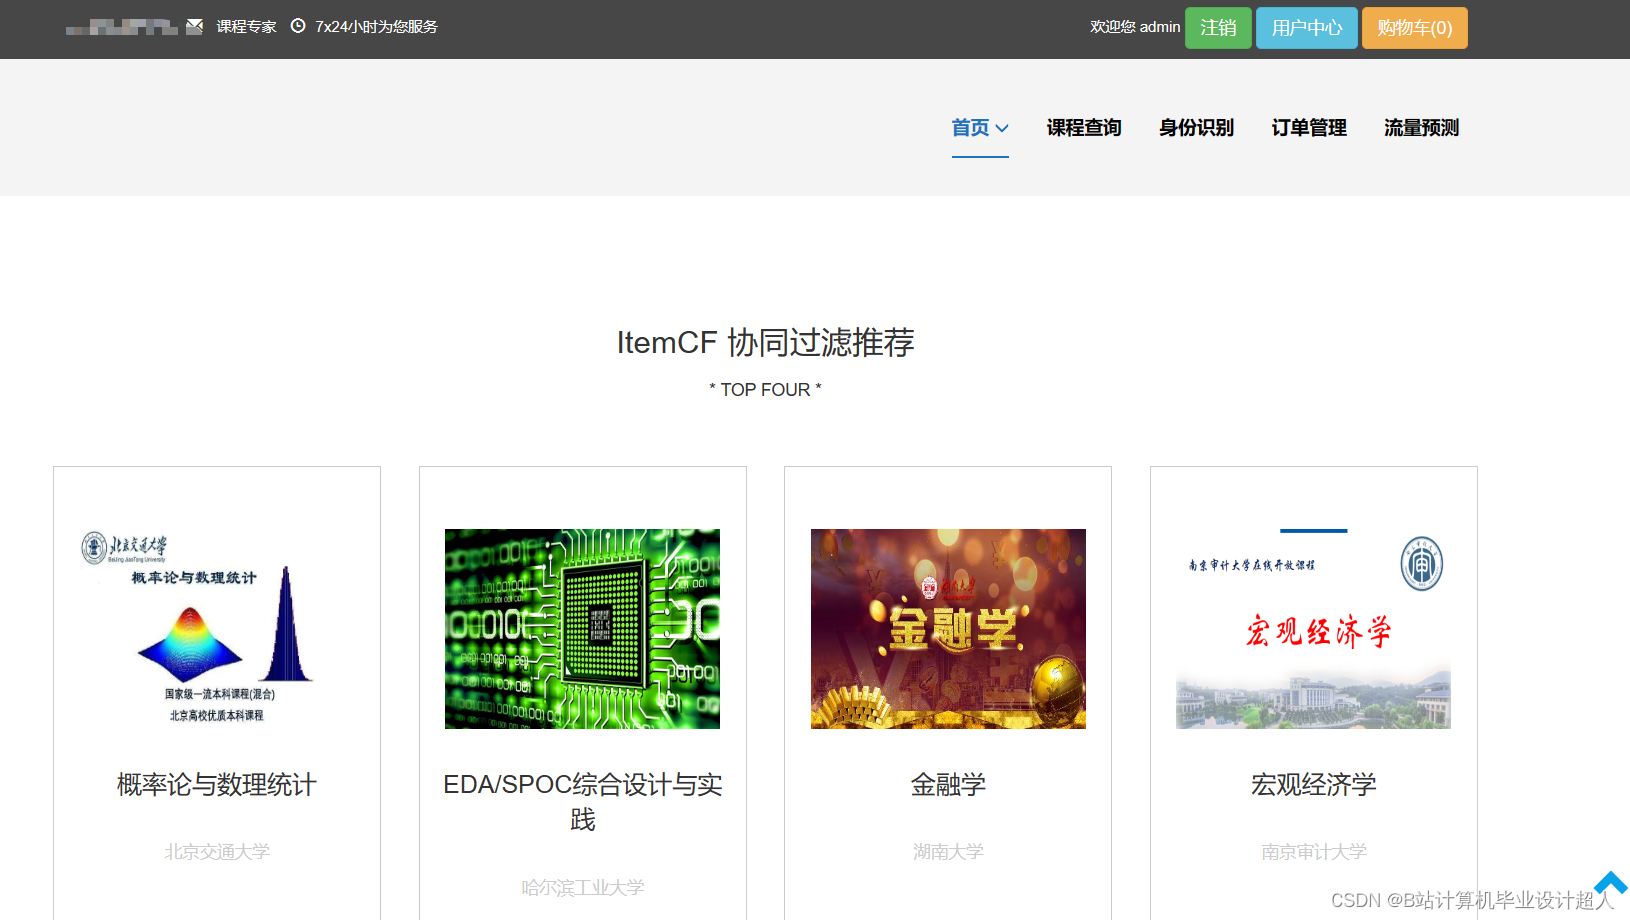Click the 课程专家 link in top bar
1630x920 pixels.
244,26
